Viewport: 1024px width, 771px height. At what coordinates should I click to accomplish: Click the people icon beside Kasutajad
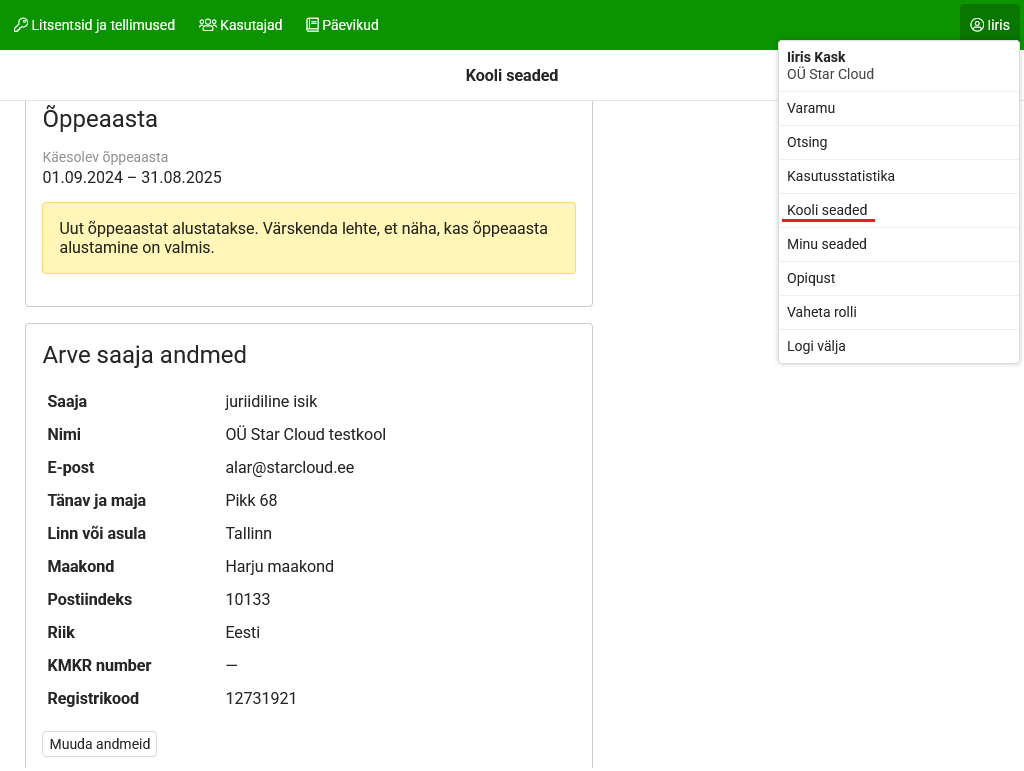(208, 25)
